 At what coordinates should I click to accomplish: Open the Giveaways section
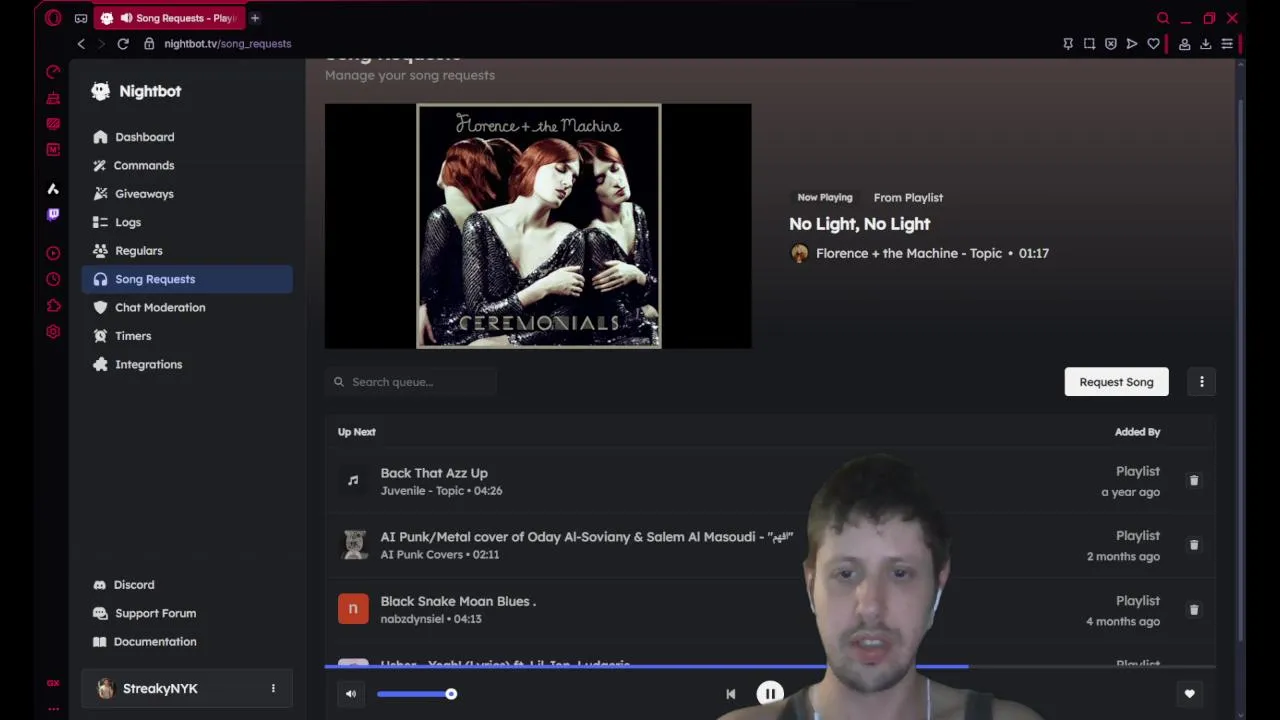(187, 194)
